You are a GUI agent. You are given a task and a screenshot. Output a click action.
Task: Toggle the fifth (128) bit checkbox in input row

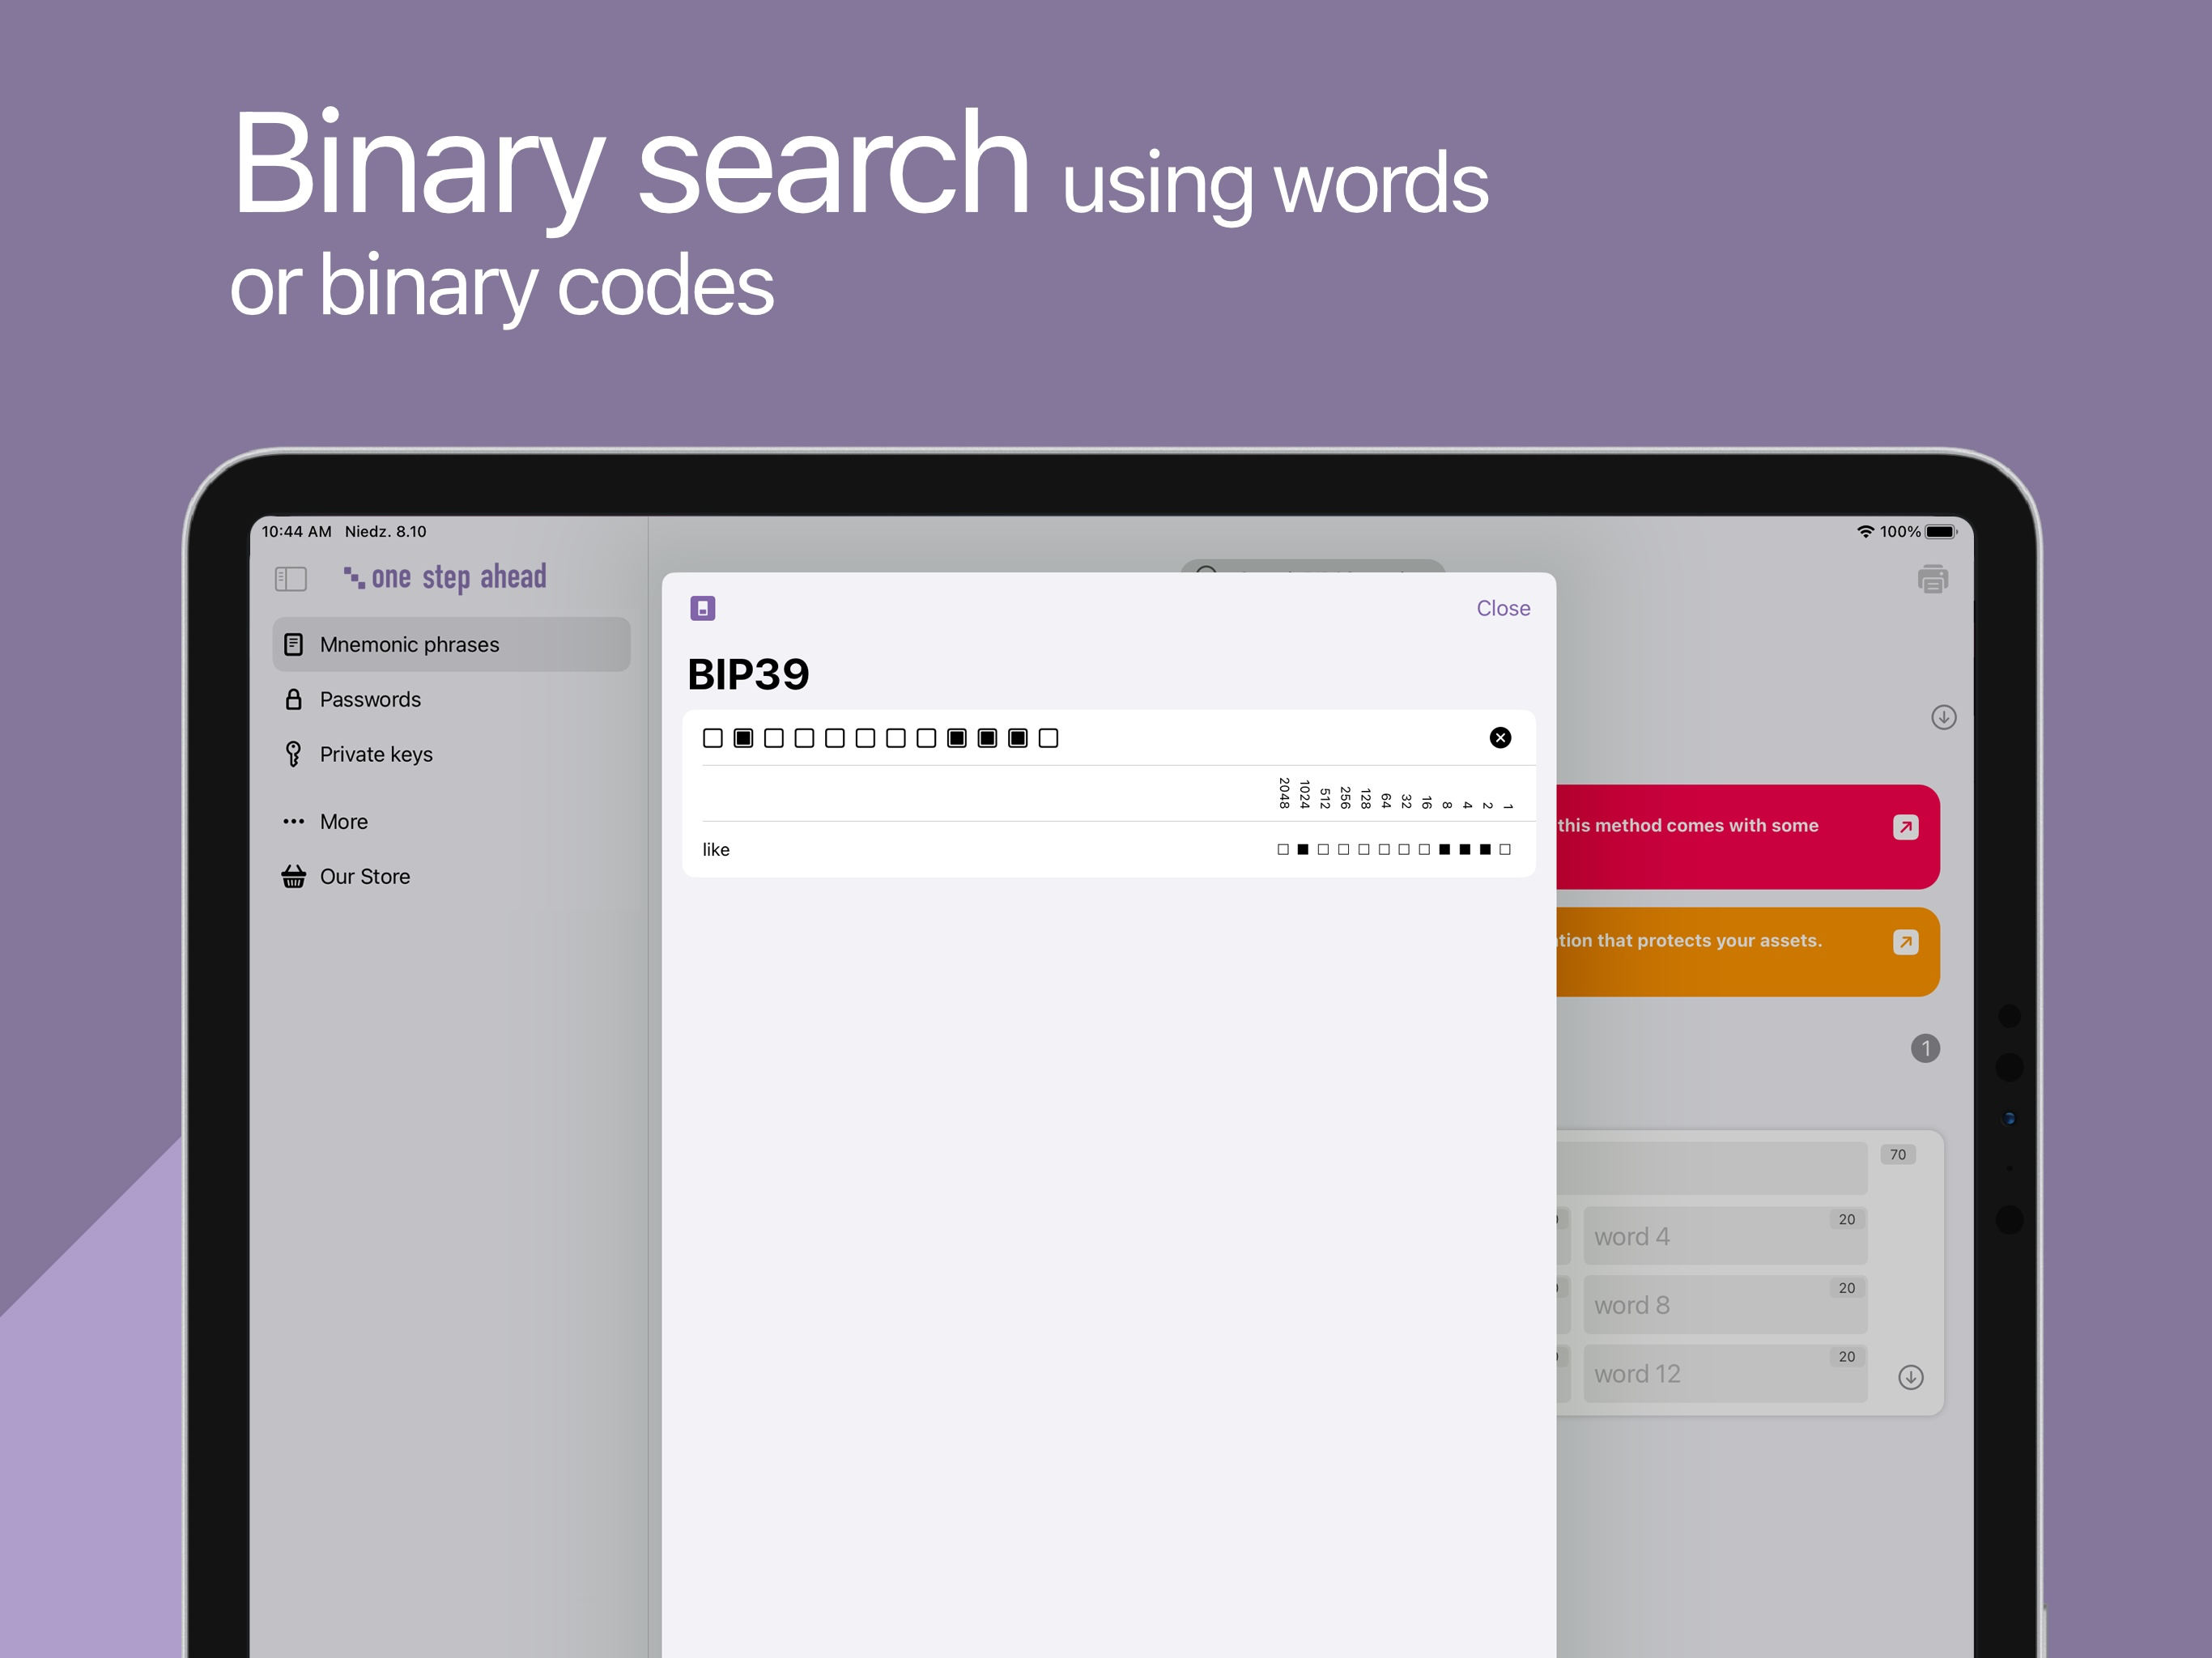coord(835,738)
